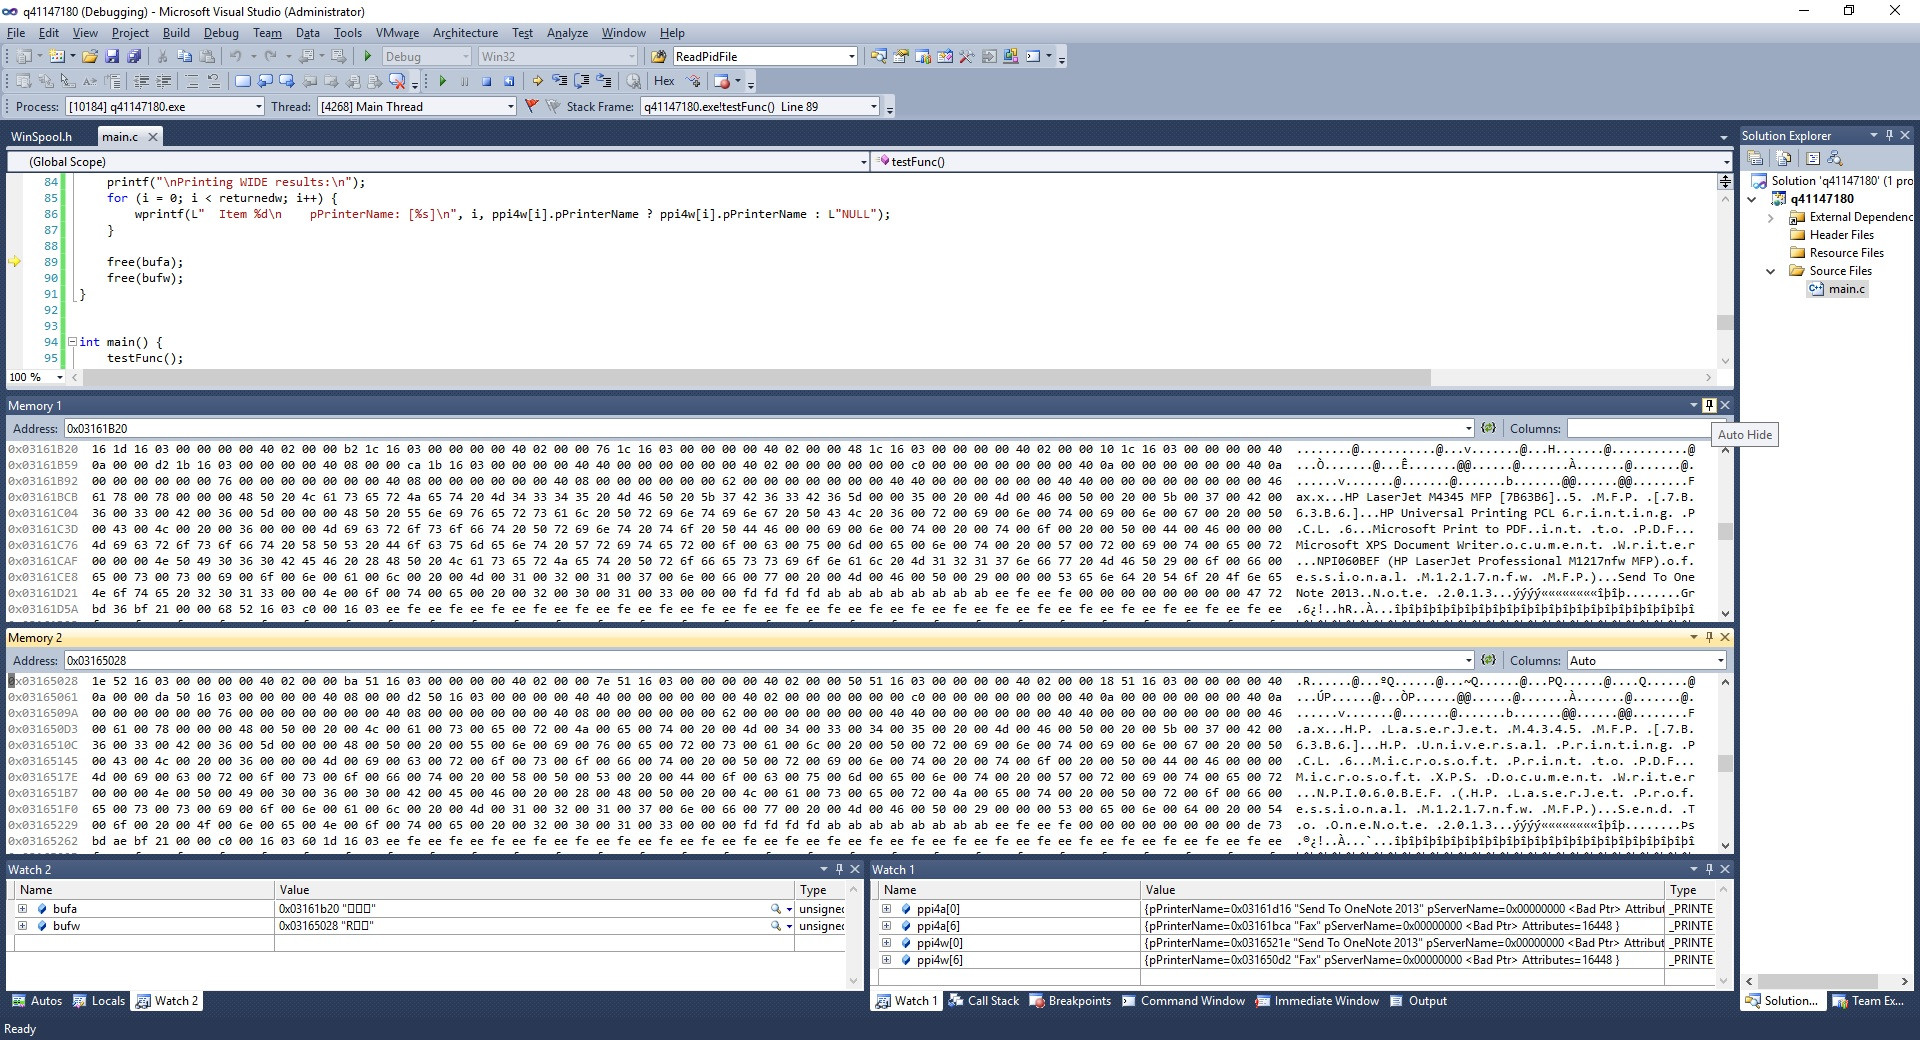Open the Analyze menu
Image resolution: width=1920 pixels, height=1040 pixels.
(567, 33)
